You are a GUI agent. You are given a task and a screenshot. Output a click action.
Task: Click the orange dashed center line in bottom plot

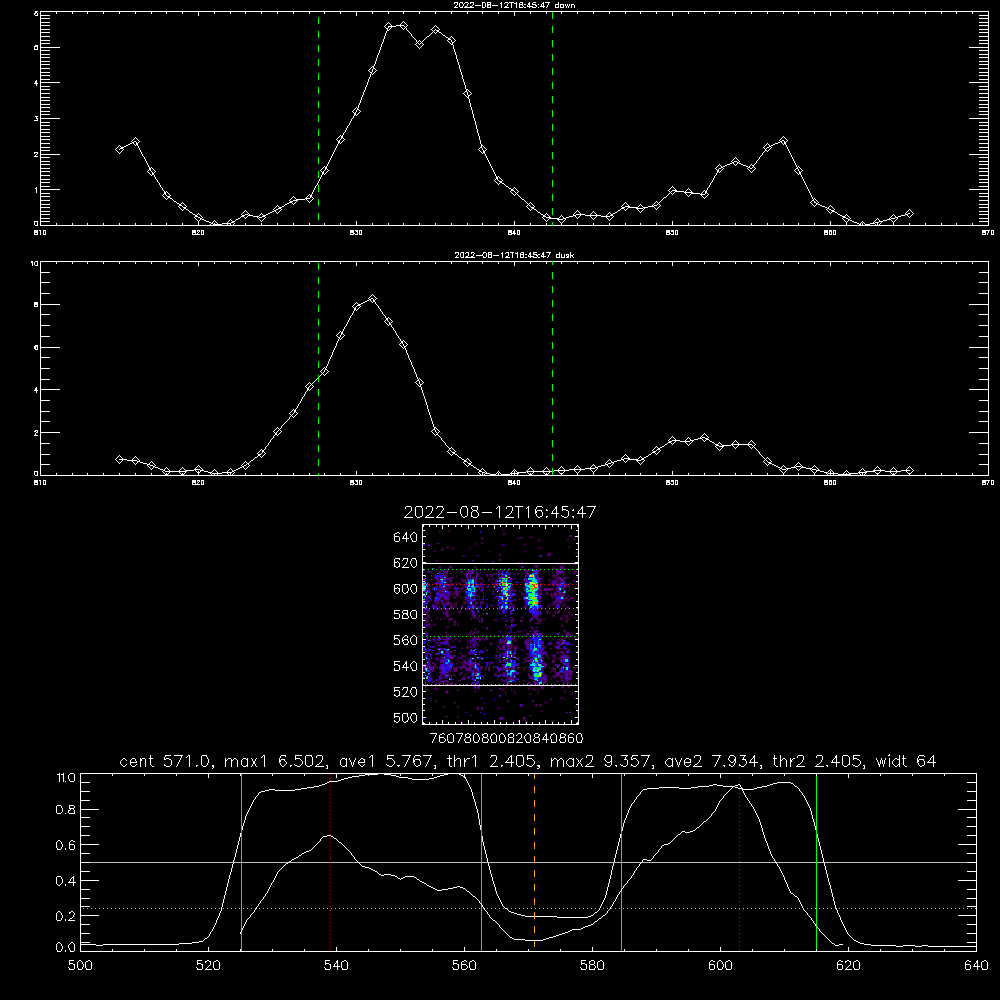[x=534, y=861]
